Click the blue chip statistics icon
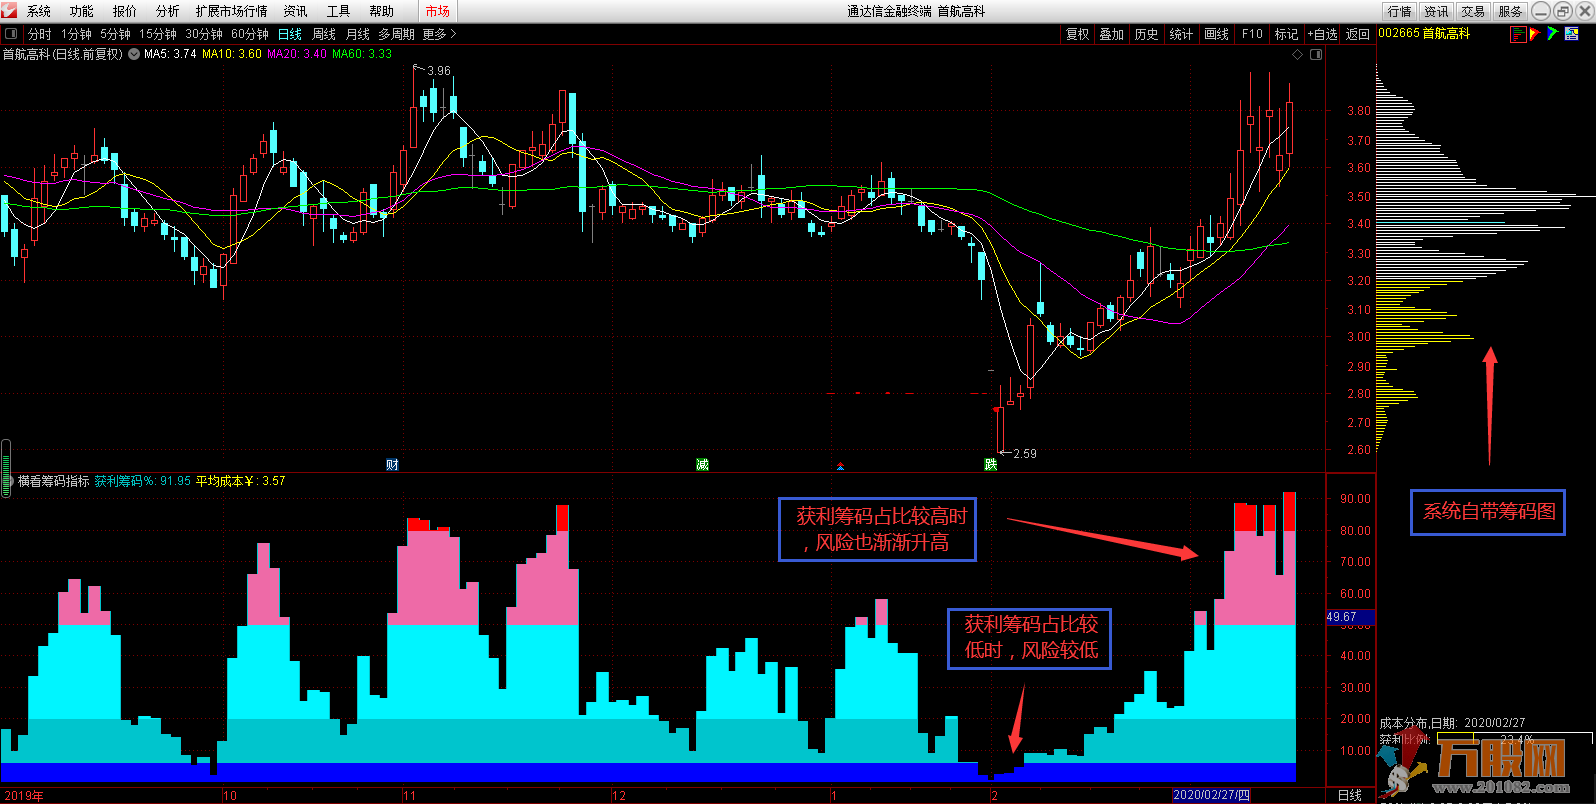The width and height of the screenshot is (1596, 804). pyautogui.click(x=1572, y=33)
